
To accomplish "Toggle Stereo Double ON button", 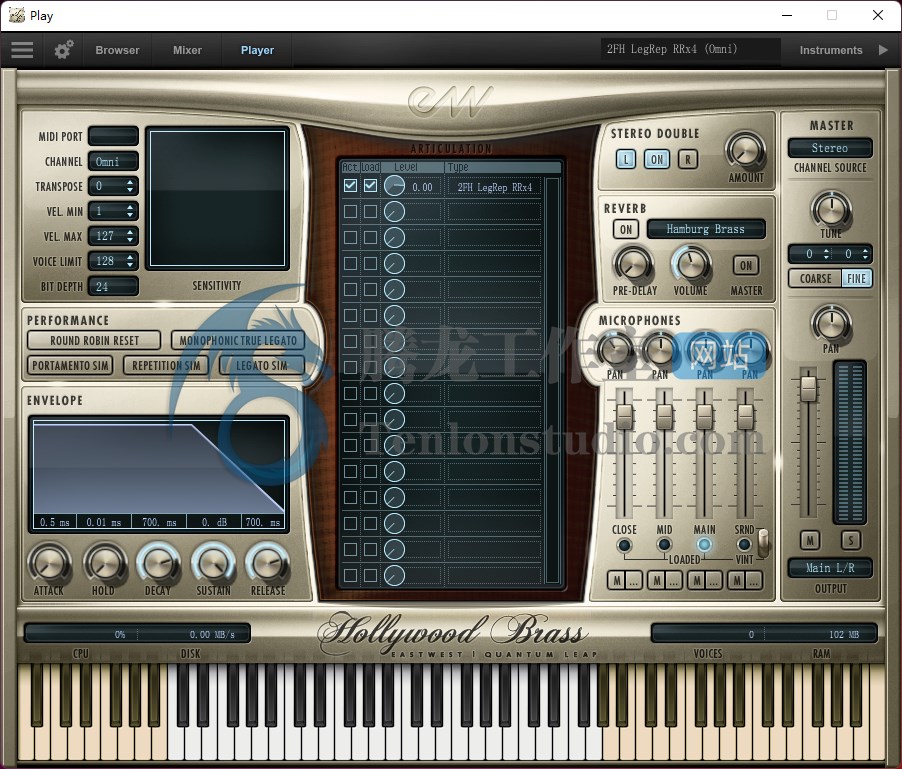I will point(657,159).
